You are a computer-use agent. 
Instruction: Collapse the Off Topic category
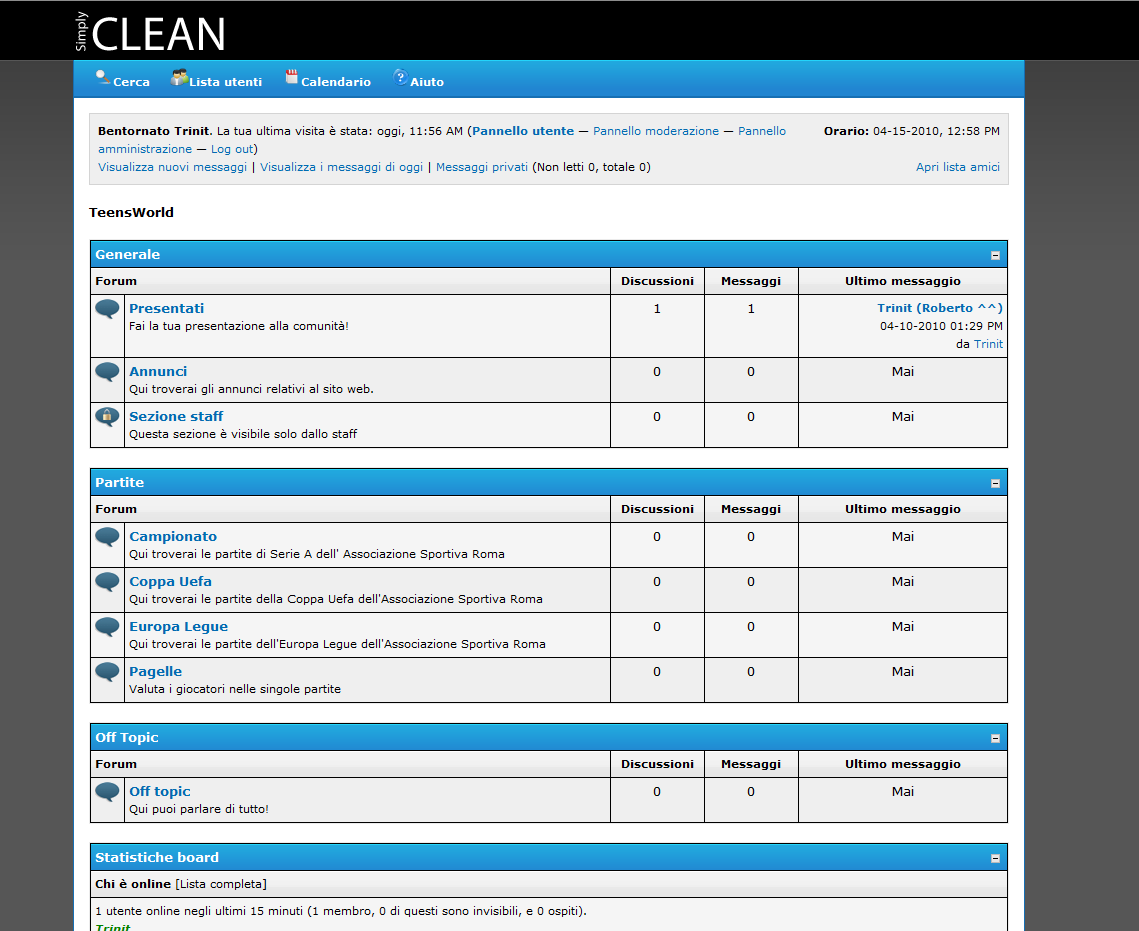click(x=995, y=738)
